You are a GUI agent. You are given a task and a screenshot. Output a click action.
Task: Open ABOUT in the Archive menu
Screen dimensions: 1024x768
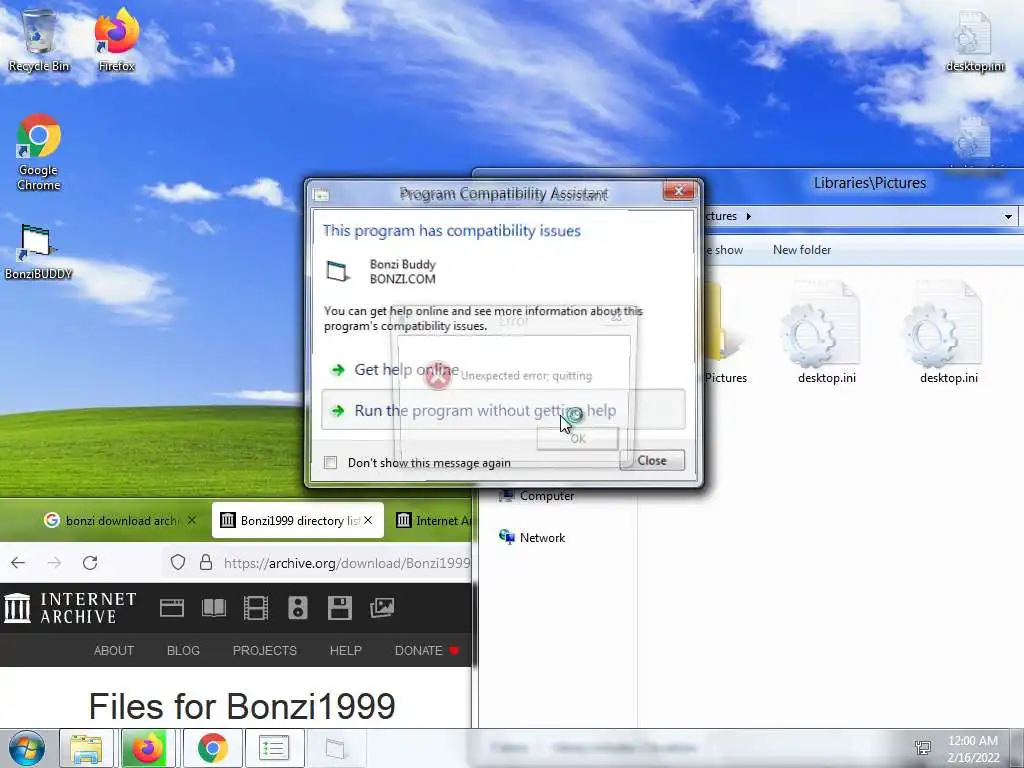coord(114,650)
